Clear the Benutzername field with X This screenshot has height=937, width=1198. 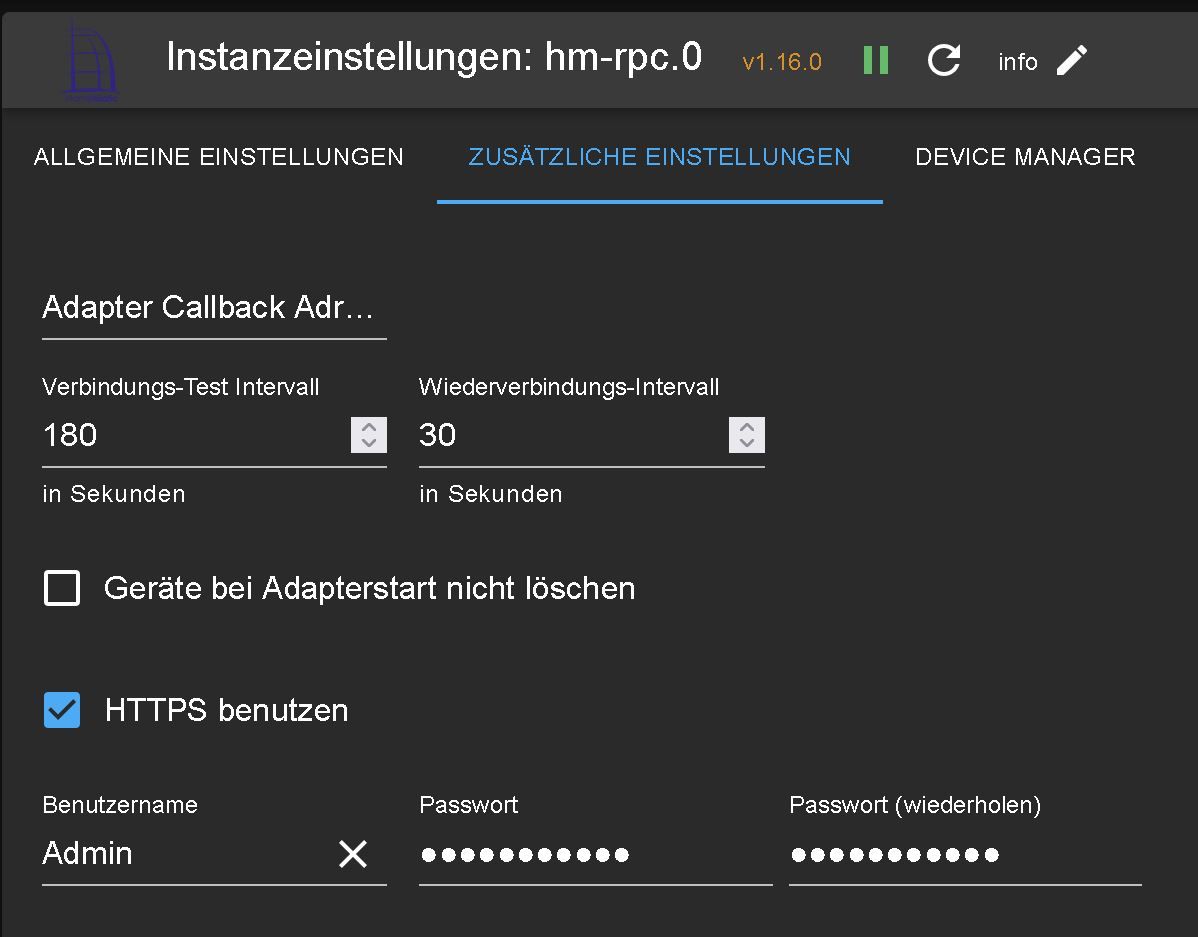tap(353, 854)
